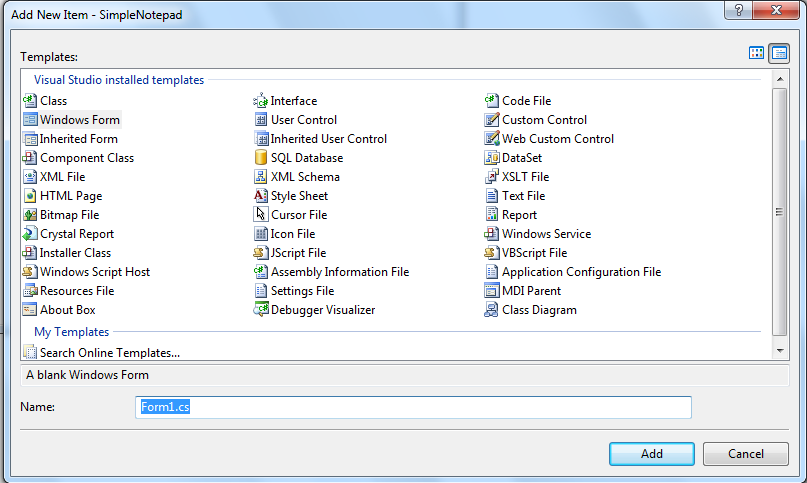The width and height of the screenshot is (807, 483).
Task: Select the User Control icon
Action: click(x=261, y=119)
